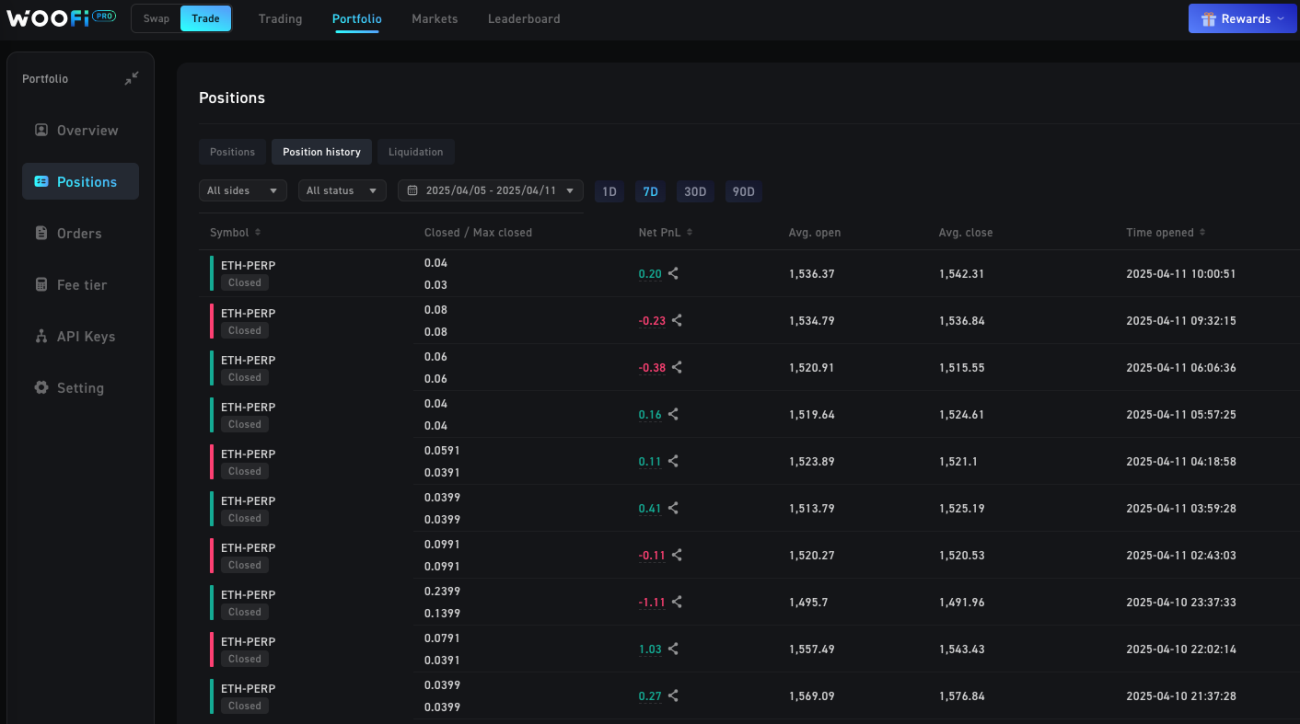Click share icon beside -1.11 Net PnL
This screenshot has width=1300, height=724.
click(x=677, y=602)
